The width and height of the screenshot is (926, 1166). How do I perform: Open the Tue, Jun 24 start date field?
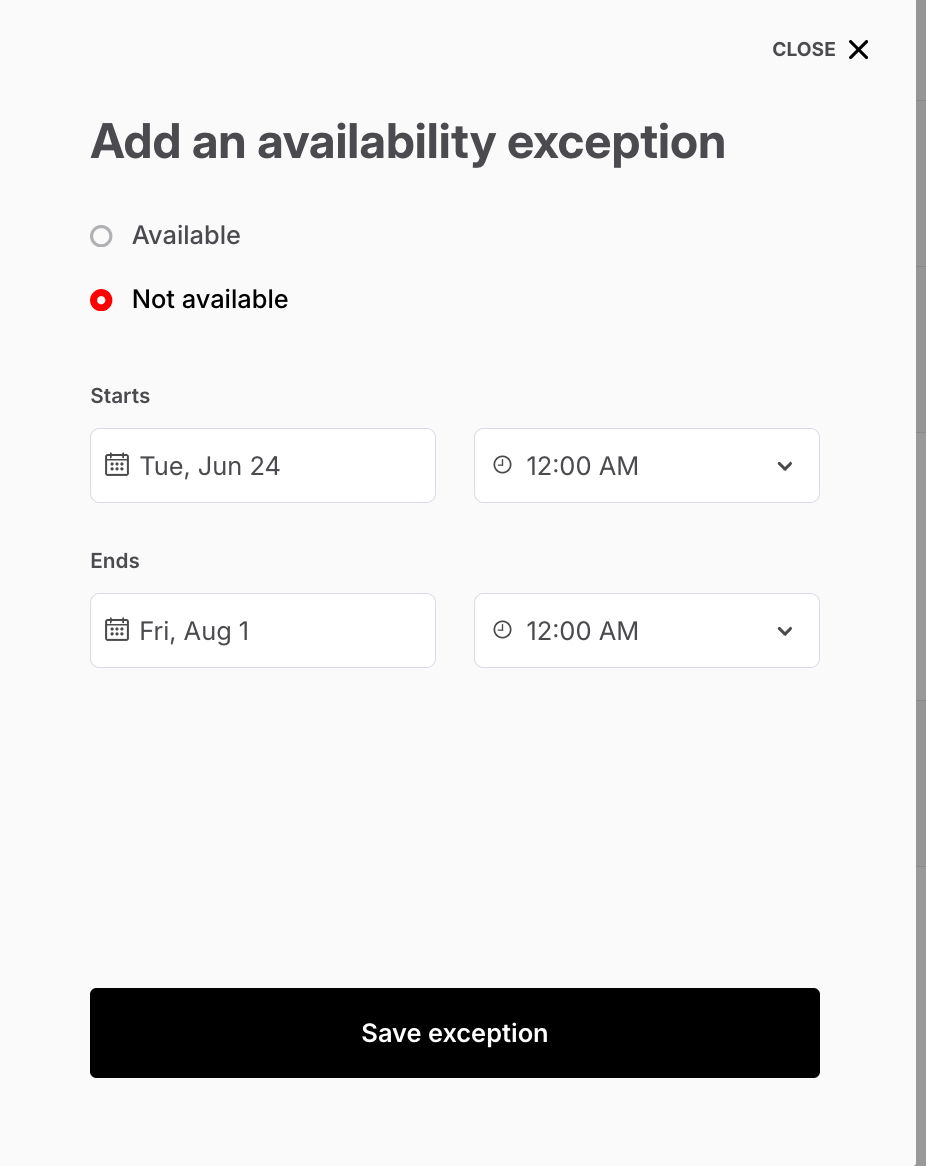[x=263, y=466]
